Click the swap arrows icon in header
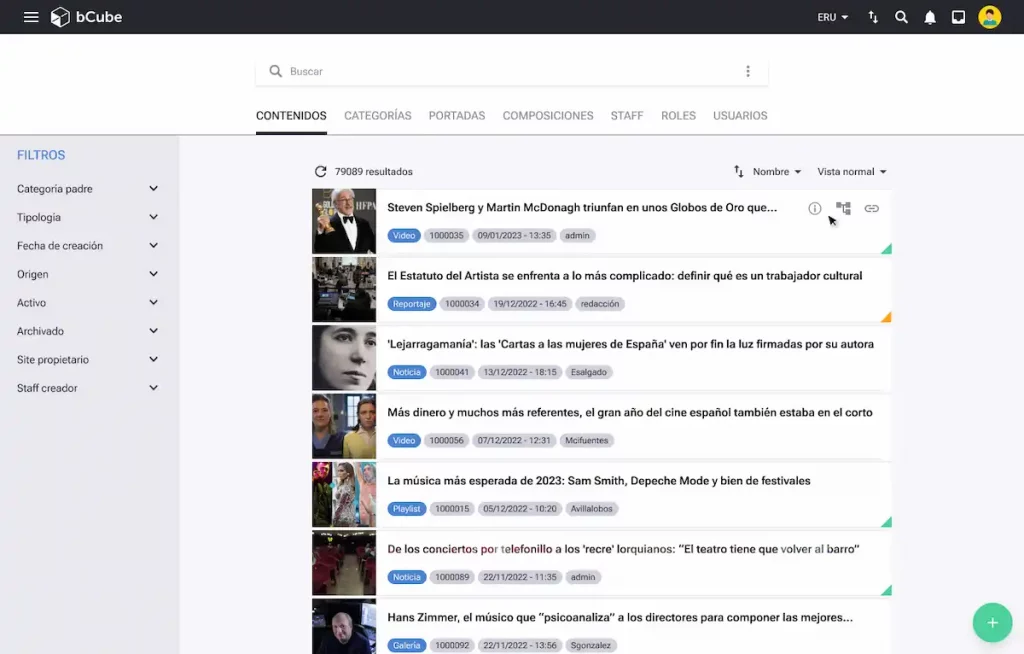Image resolution: width=1024 pixels, height=654 pixels. click(x=873, y=17)
